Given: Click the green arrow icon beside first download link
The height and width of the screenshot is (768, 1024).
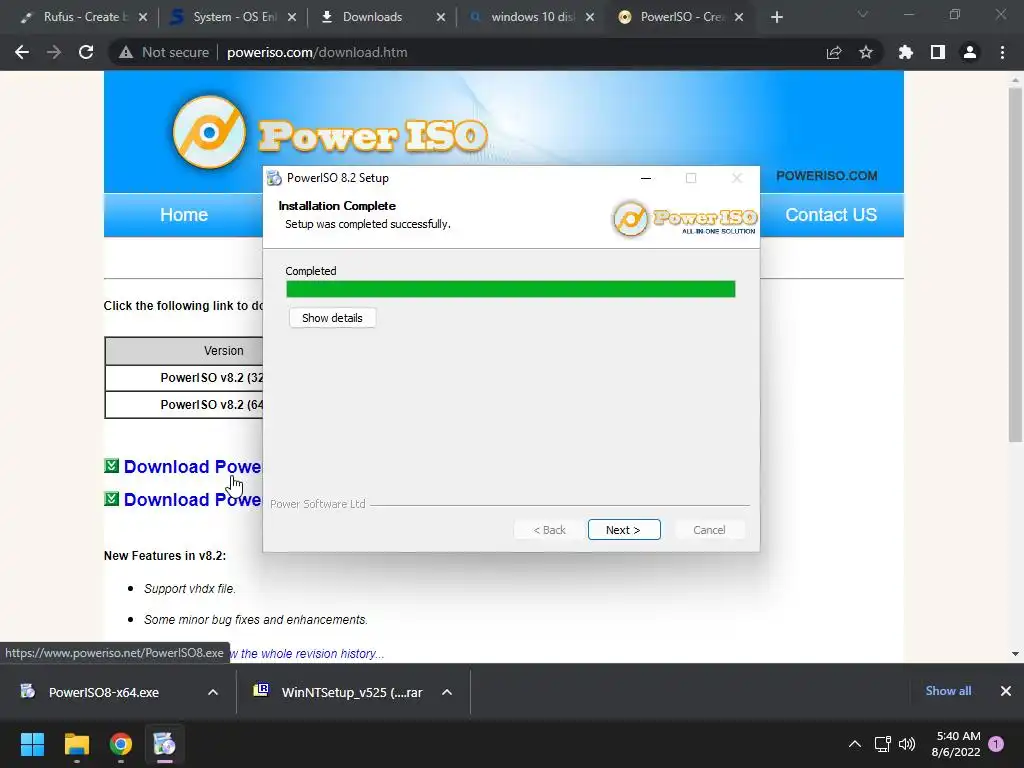Looking at the screenshot, I should click(112, 466).
